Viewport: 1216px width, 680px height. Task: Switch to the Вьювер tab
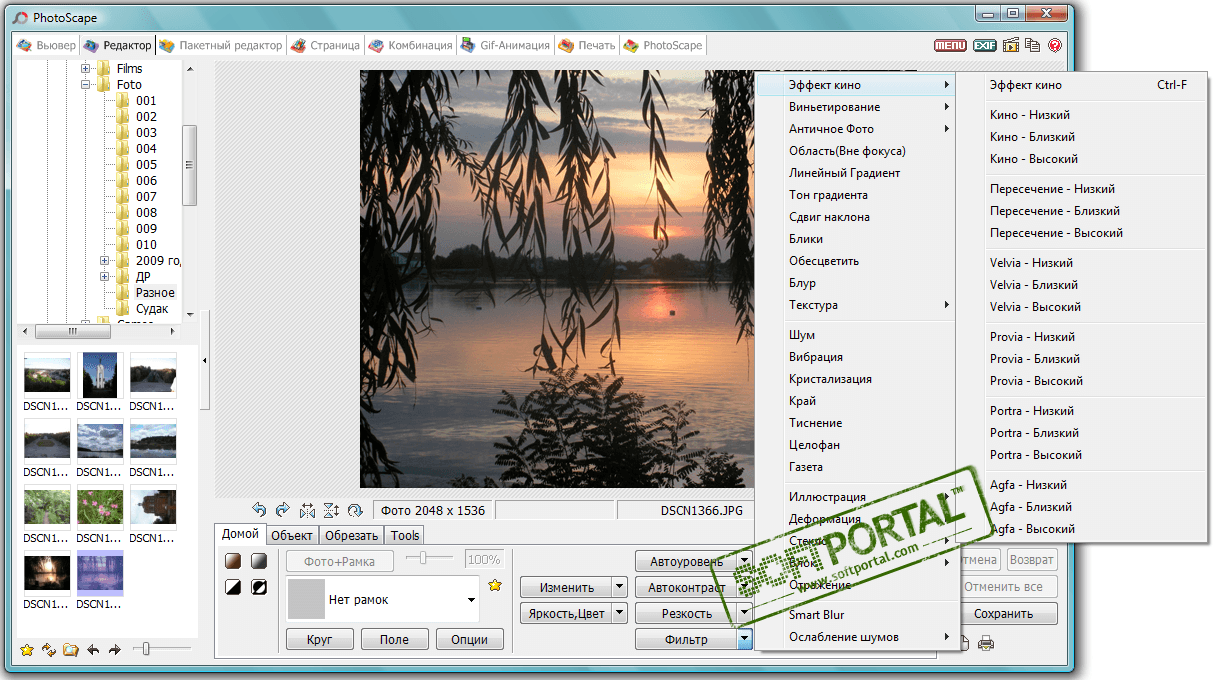click(x=47, y=45)
